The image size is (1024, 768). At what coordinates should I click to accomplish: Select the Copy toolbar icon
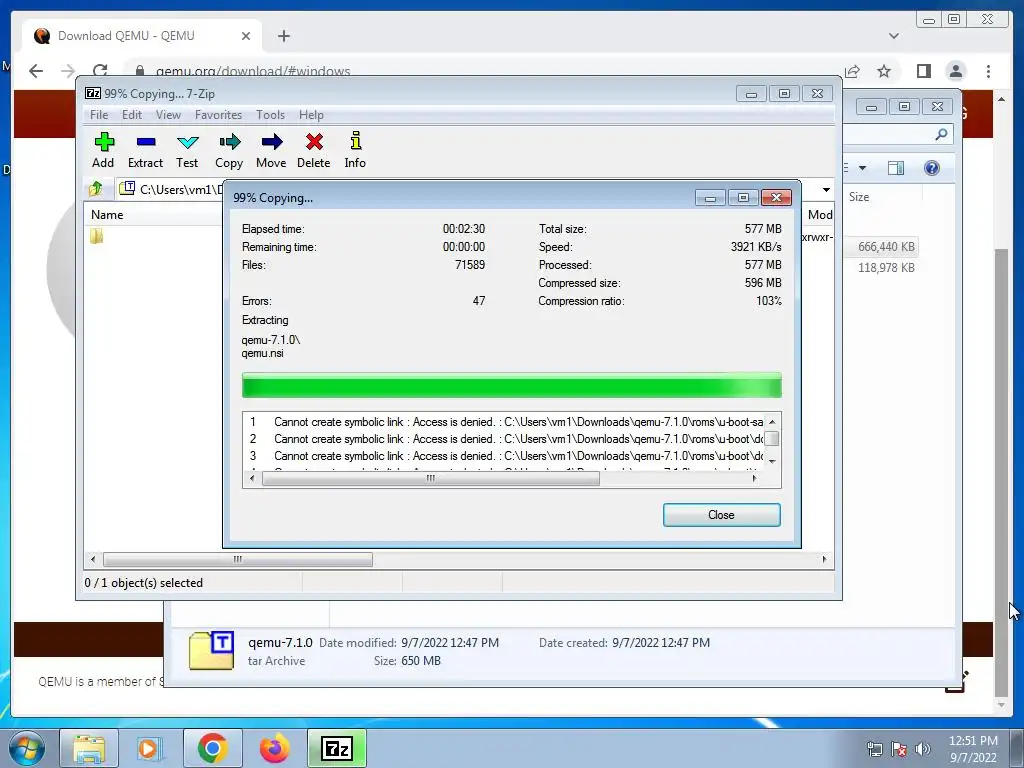229,150
